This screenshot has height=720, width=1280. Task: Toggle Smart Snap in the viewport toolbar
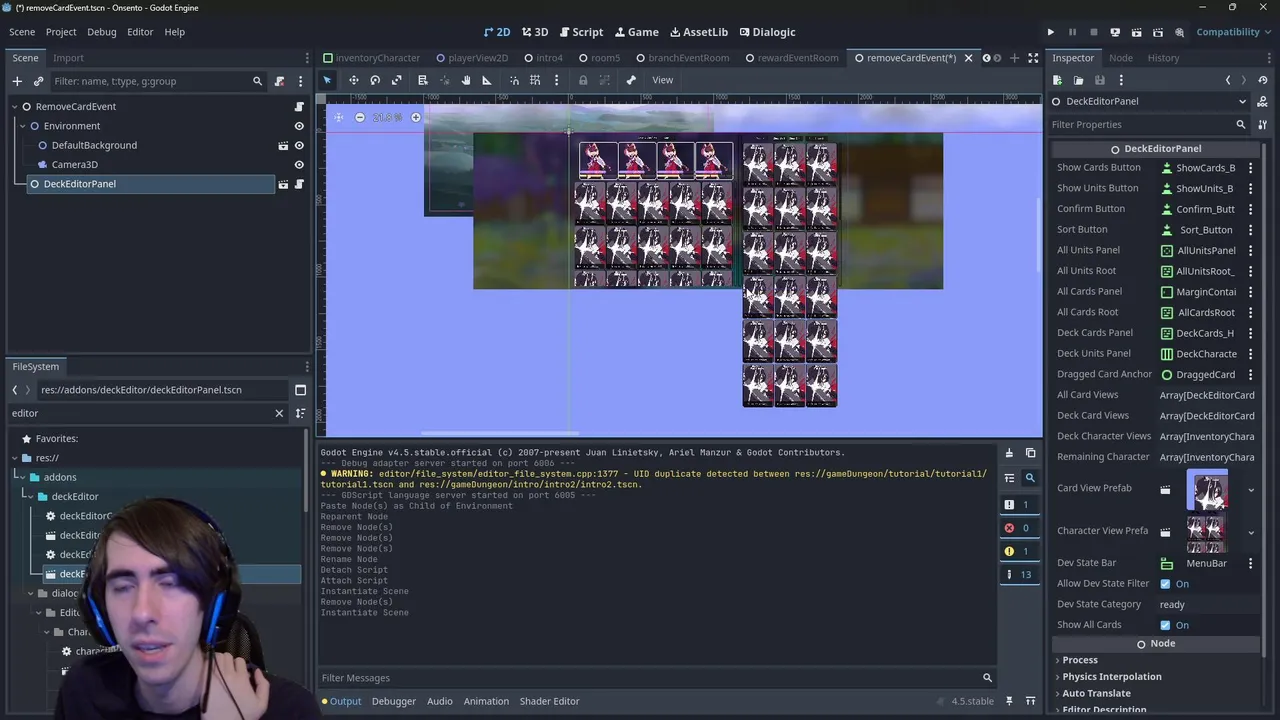(x=514, y=80)
